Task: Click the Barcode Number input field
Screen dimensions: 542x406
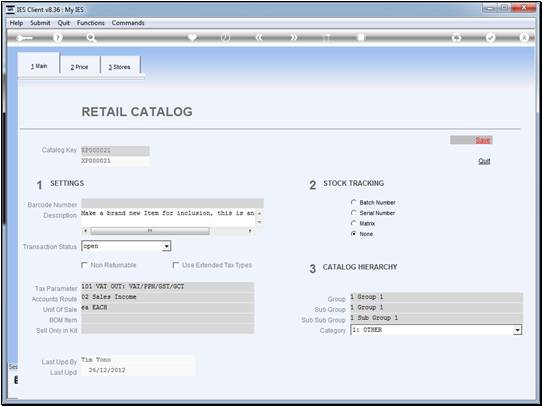Action: [x=172, y=204]
